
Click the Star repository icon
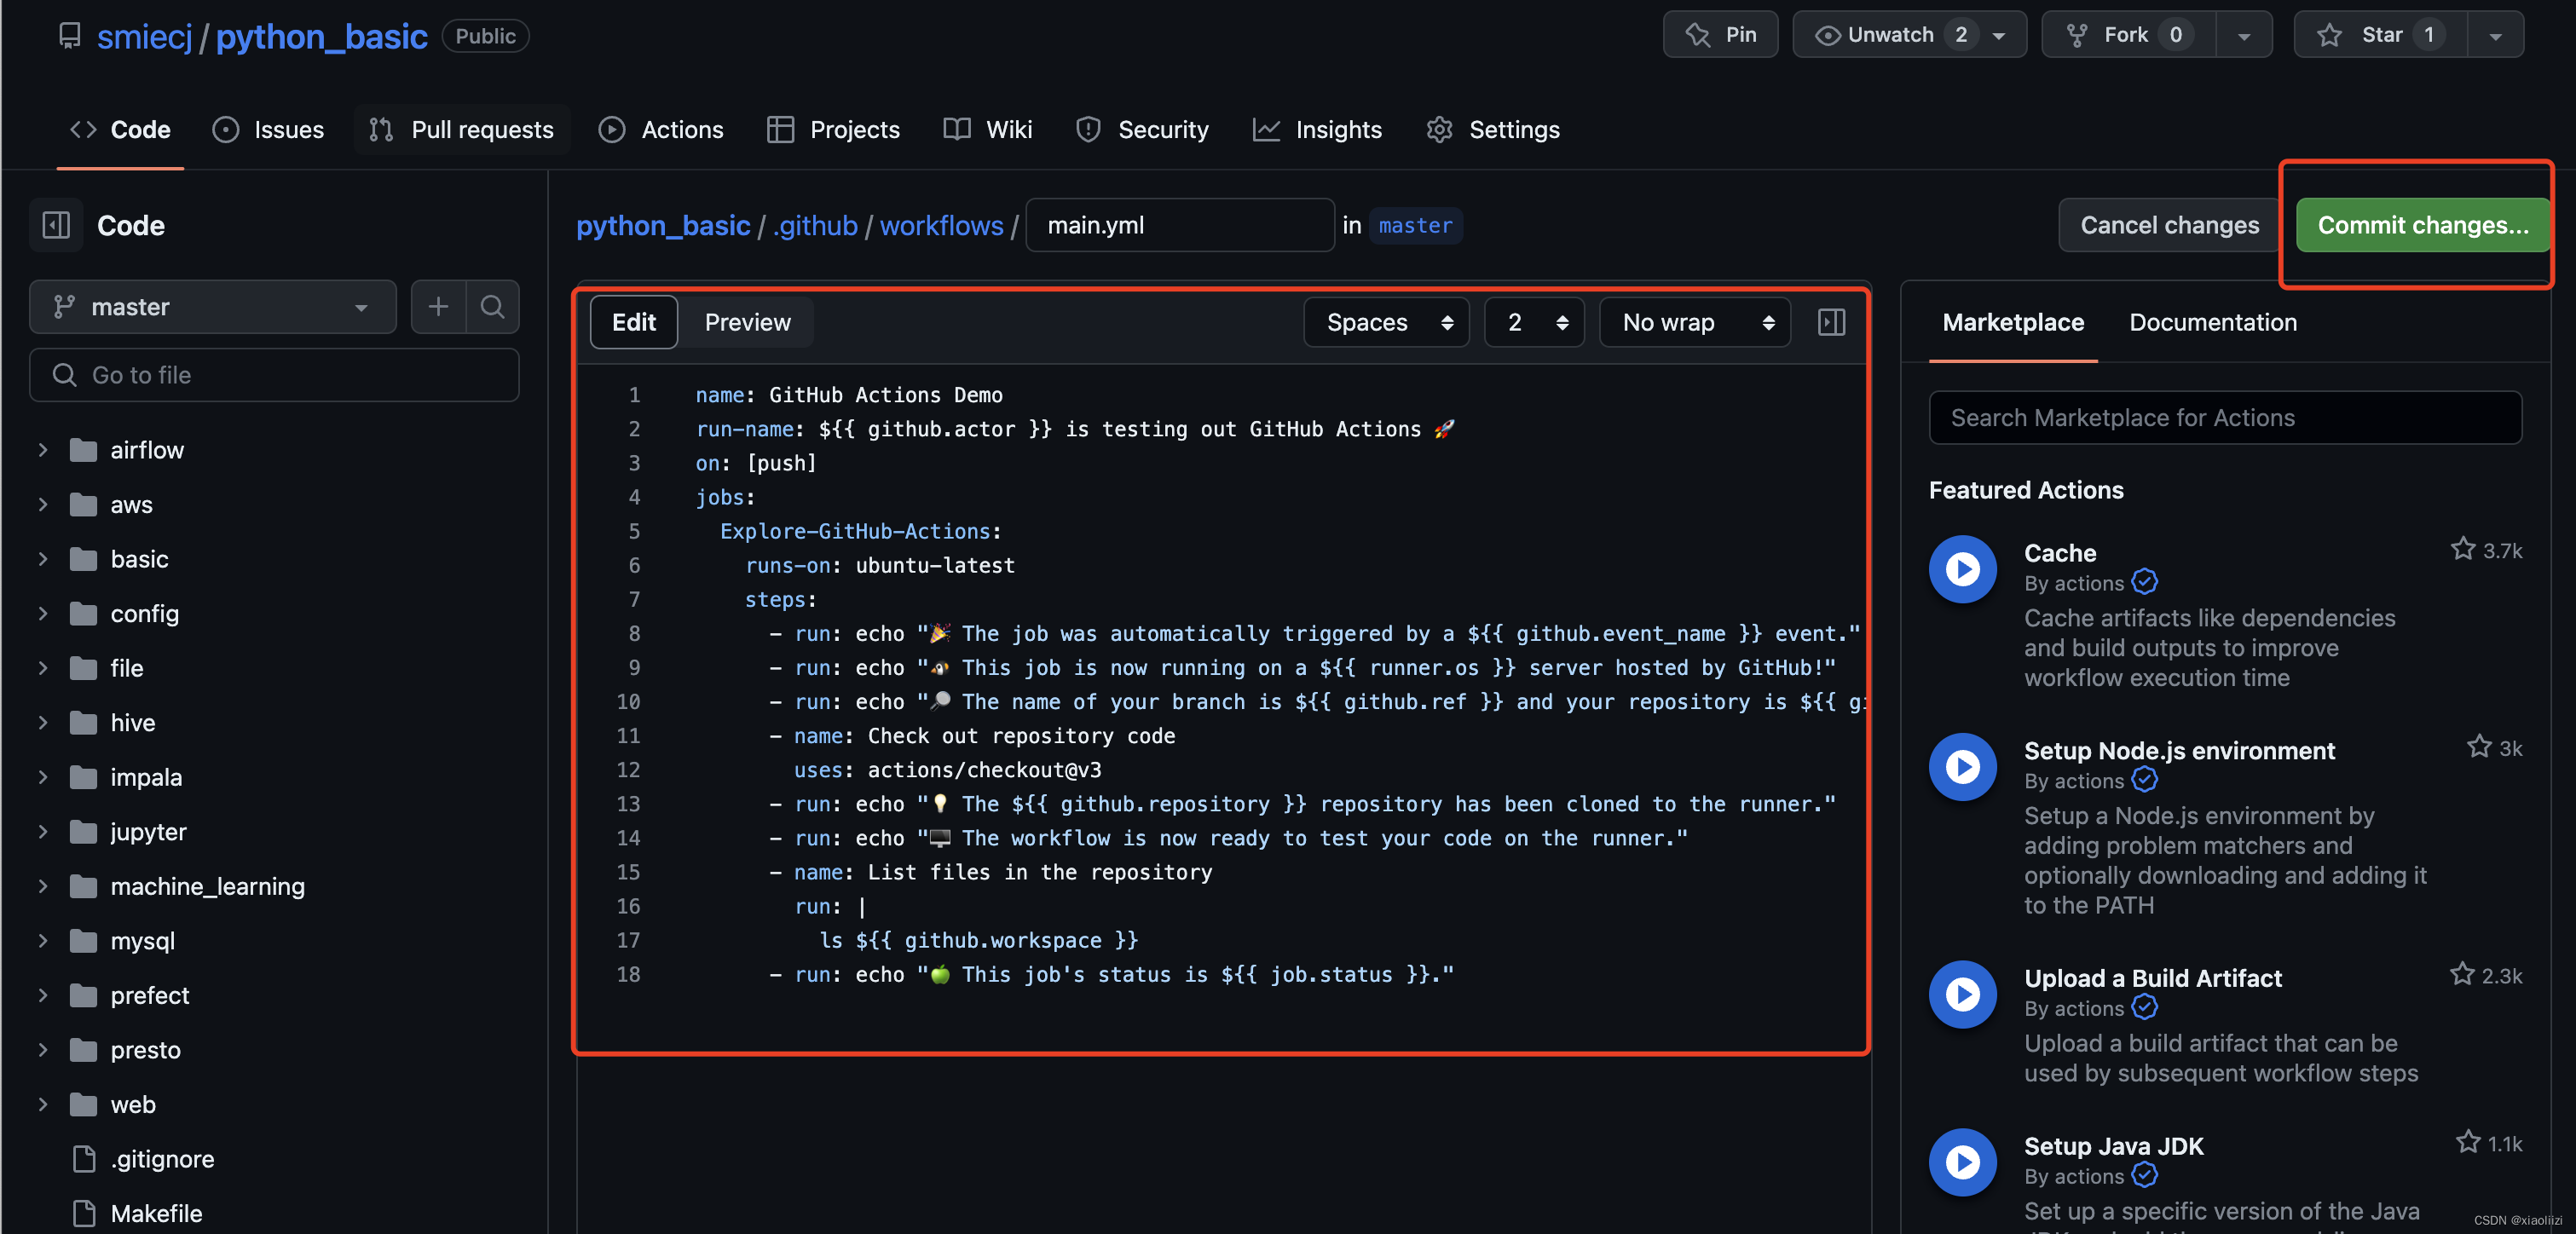pyautogui.click(x=2330, y=33)
